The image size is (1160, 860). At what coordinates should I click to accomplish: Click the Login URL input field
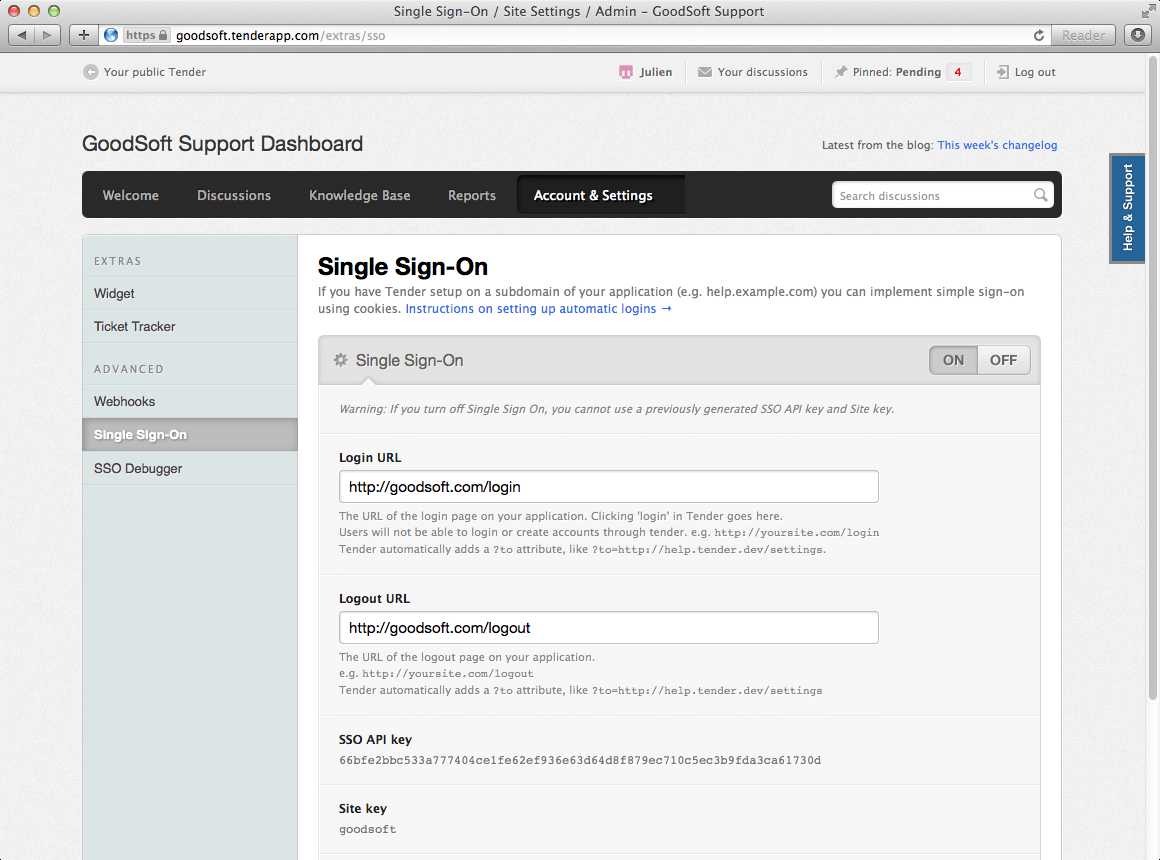point(608,486)
